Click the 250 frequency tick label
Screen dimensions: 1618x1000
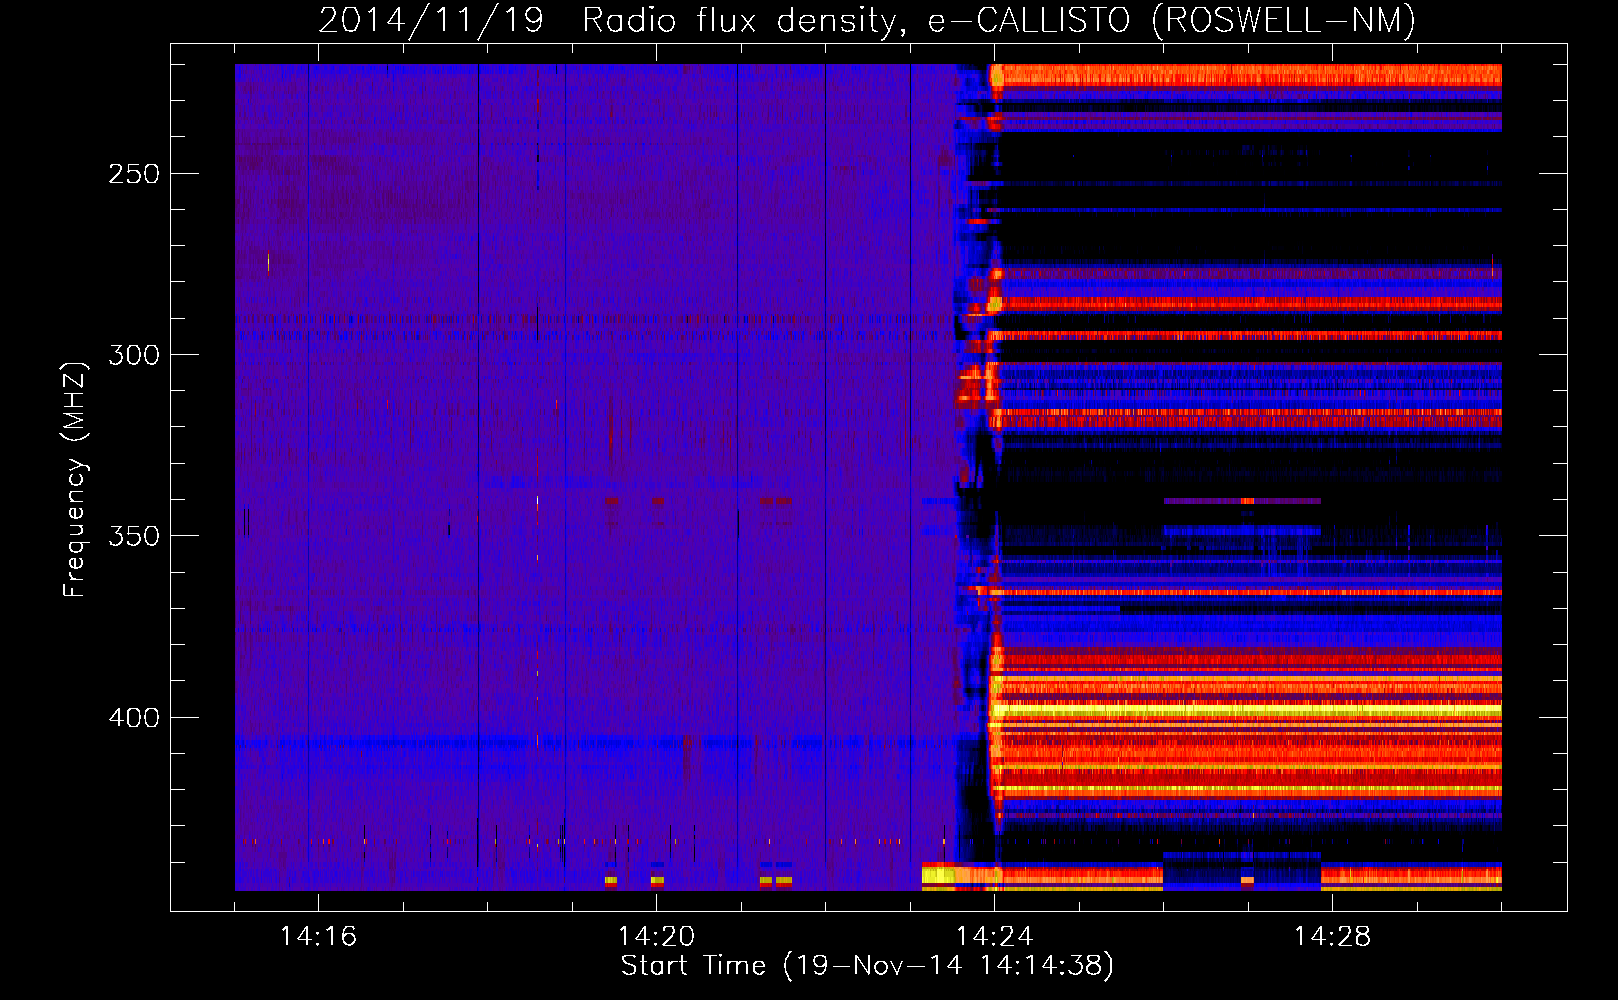[x=134, y=174]
